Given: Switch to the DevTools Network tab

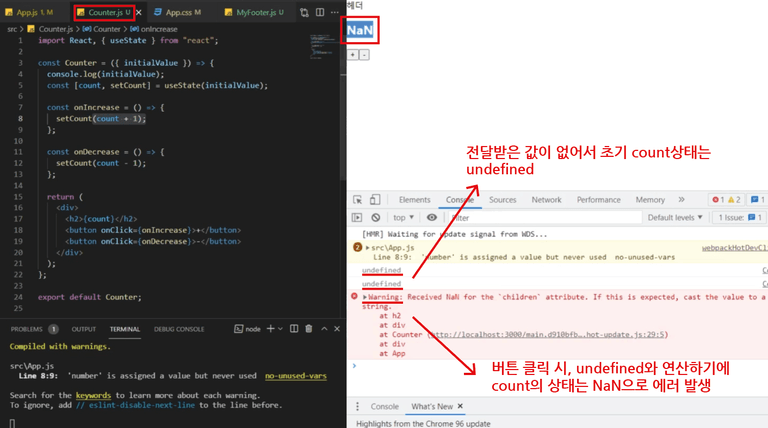Looking at the screenshot, I should point(547,200).
